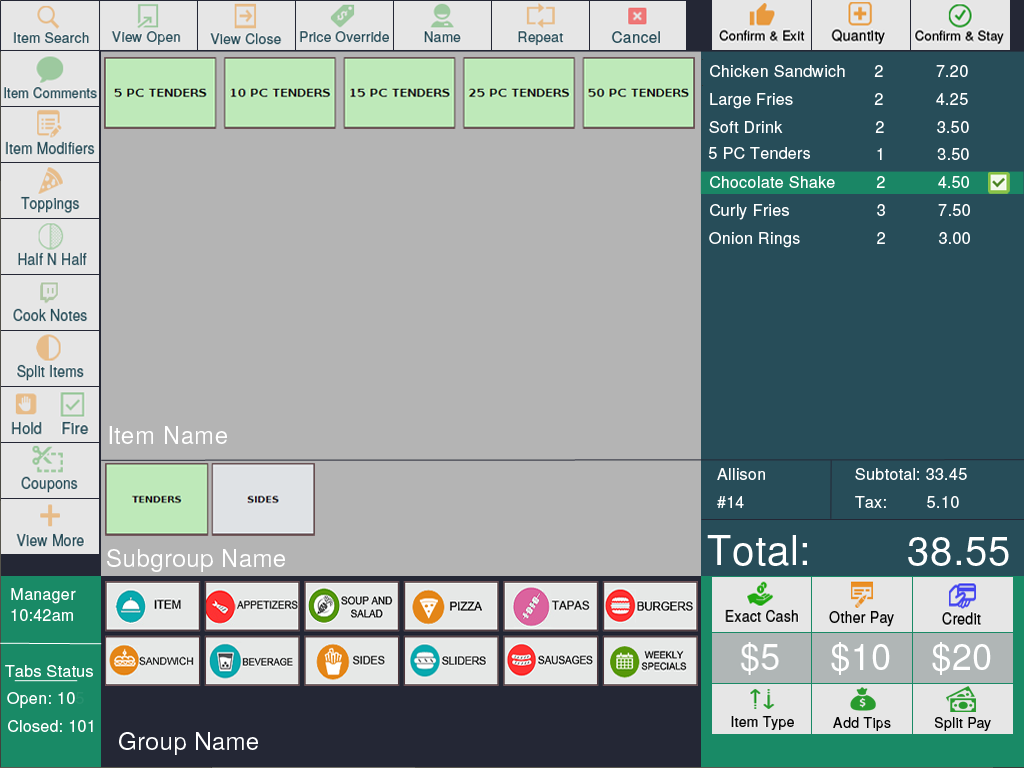Select the $10 quick cash button
The height and width of the screenshot is (768, 1024).
[x=861, y=658]
